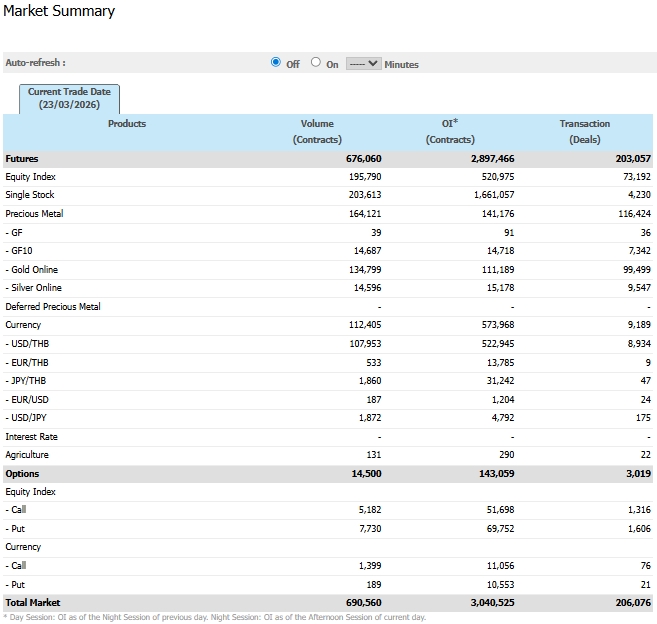The image size is (657, 624).
Task: Enable Auto-refresh with the On radio button
Action: pos(316,63)
